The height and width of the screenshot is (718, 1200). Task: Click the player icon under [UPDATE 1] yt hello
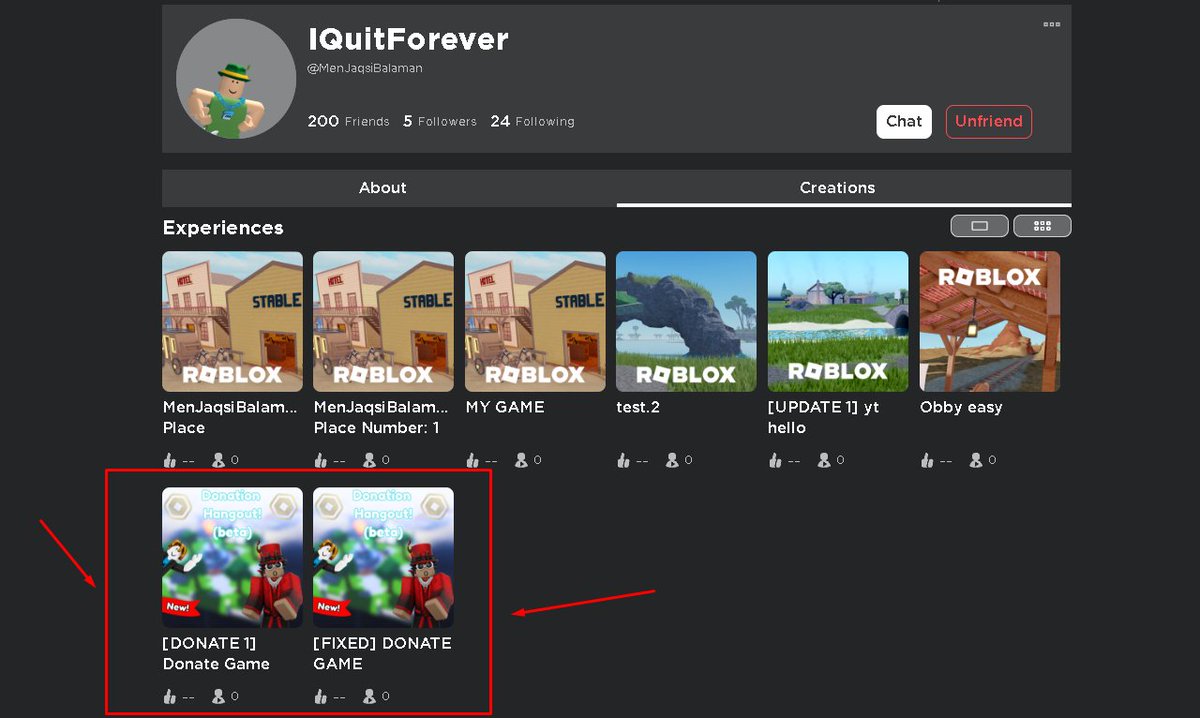pyautogui.click(x=824, y=460)
